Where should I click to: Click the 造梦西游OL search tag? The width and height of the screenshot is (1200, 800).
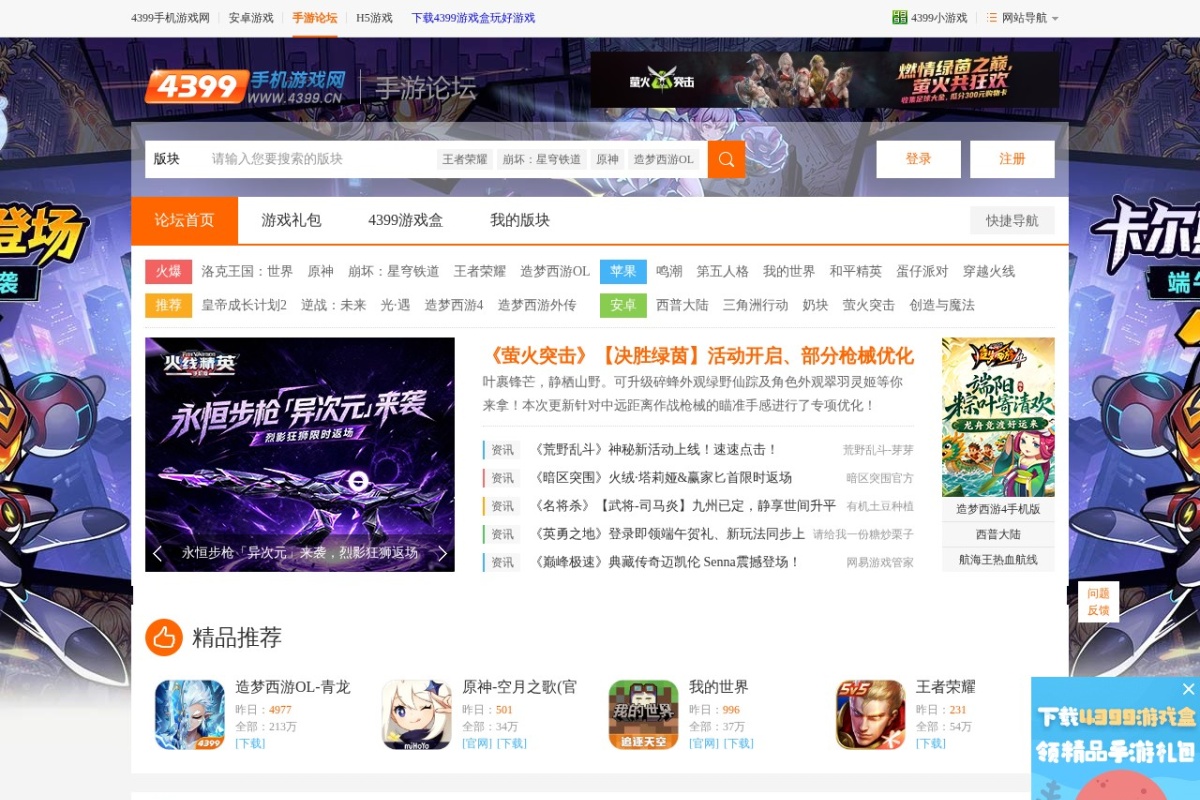[663, 159]
